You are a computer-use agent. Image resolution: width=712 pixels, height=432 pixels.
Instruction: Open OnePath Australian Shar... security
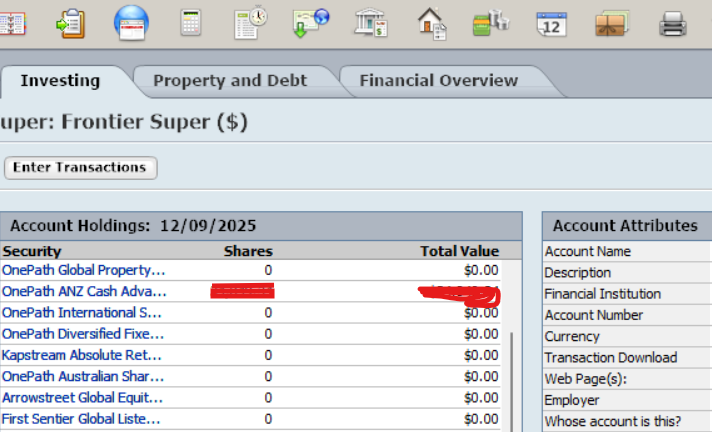click(x=83, y=377)
